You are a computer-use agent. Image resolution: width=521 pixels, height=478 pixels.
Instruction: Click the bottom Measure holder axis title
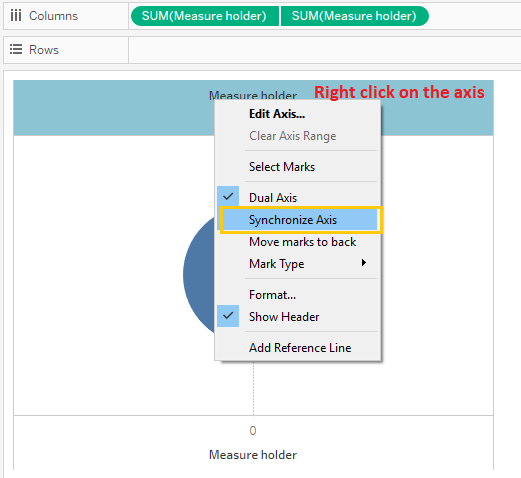tap(253, 455)
